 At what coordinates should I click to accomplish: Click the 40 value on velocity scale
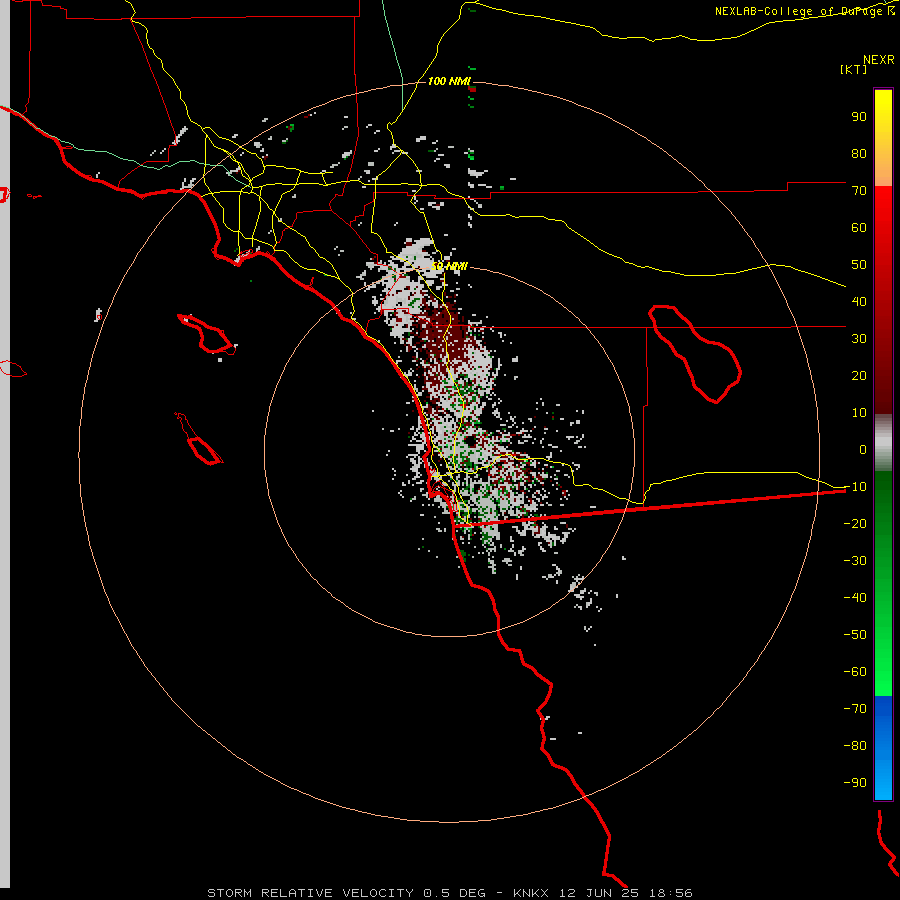point(859,301)
